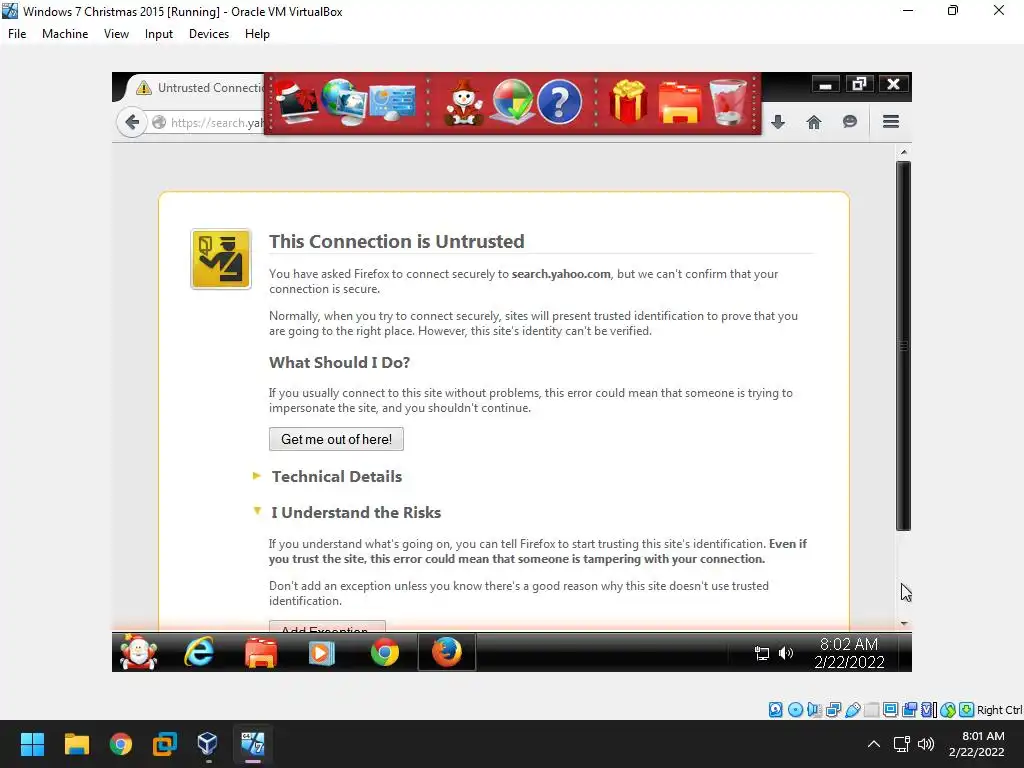Click VirtualBox CPU virtualization indicator

(928, 710)
